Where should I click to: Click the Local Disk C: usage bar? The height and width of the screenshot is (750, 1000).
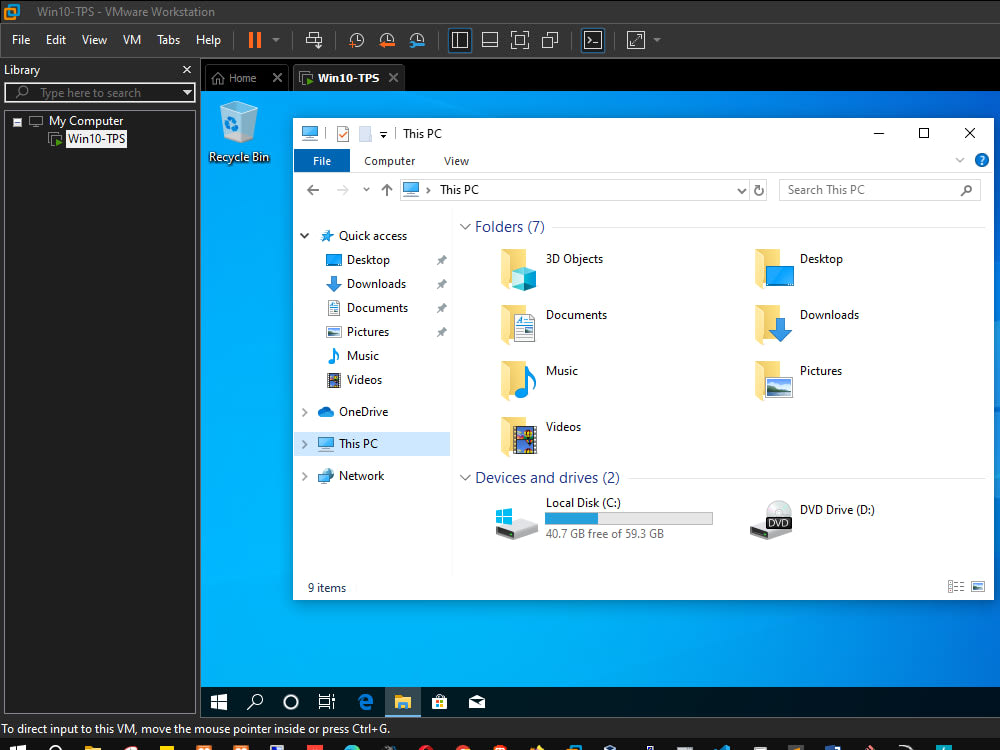628,518
